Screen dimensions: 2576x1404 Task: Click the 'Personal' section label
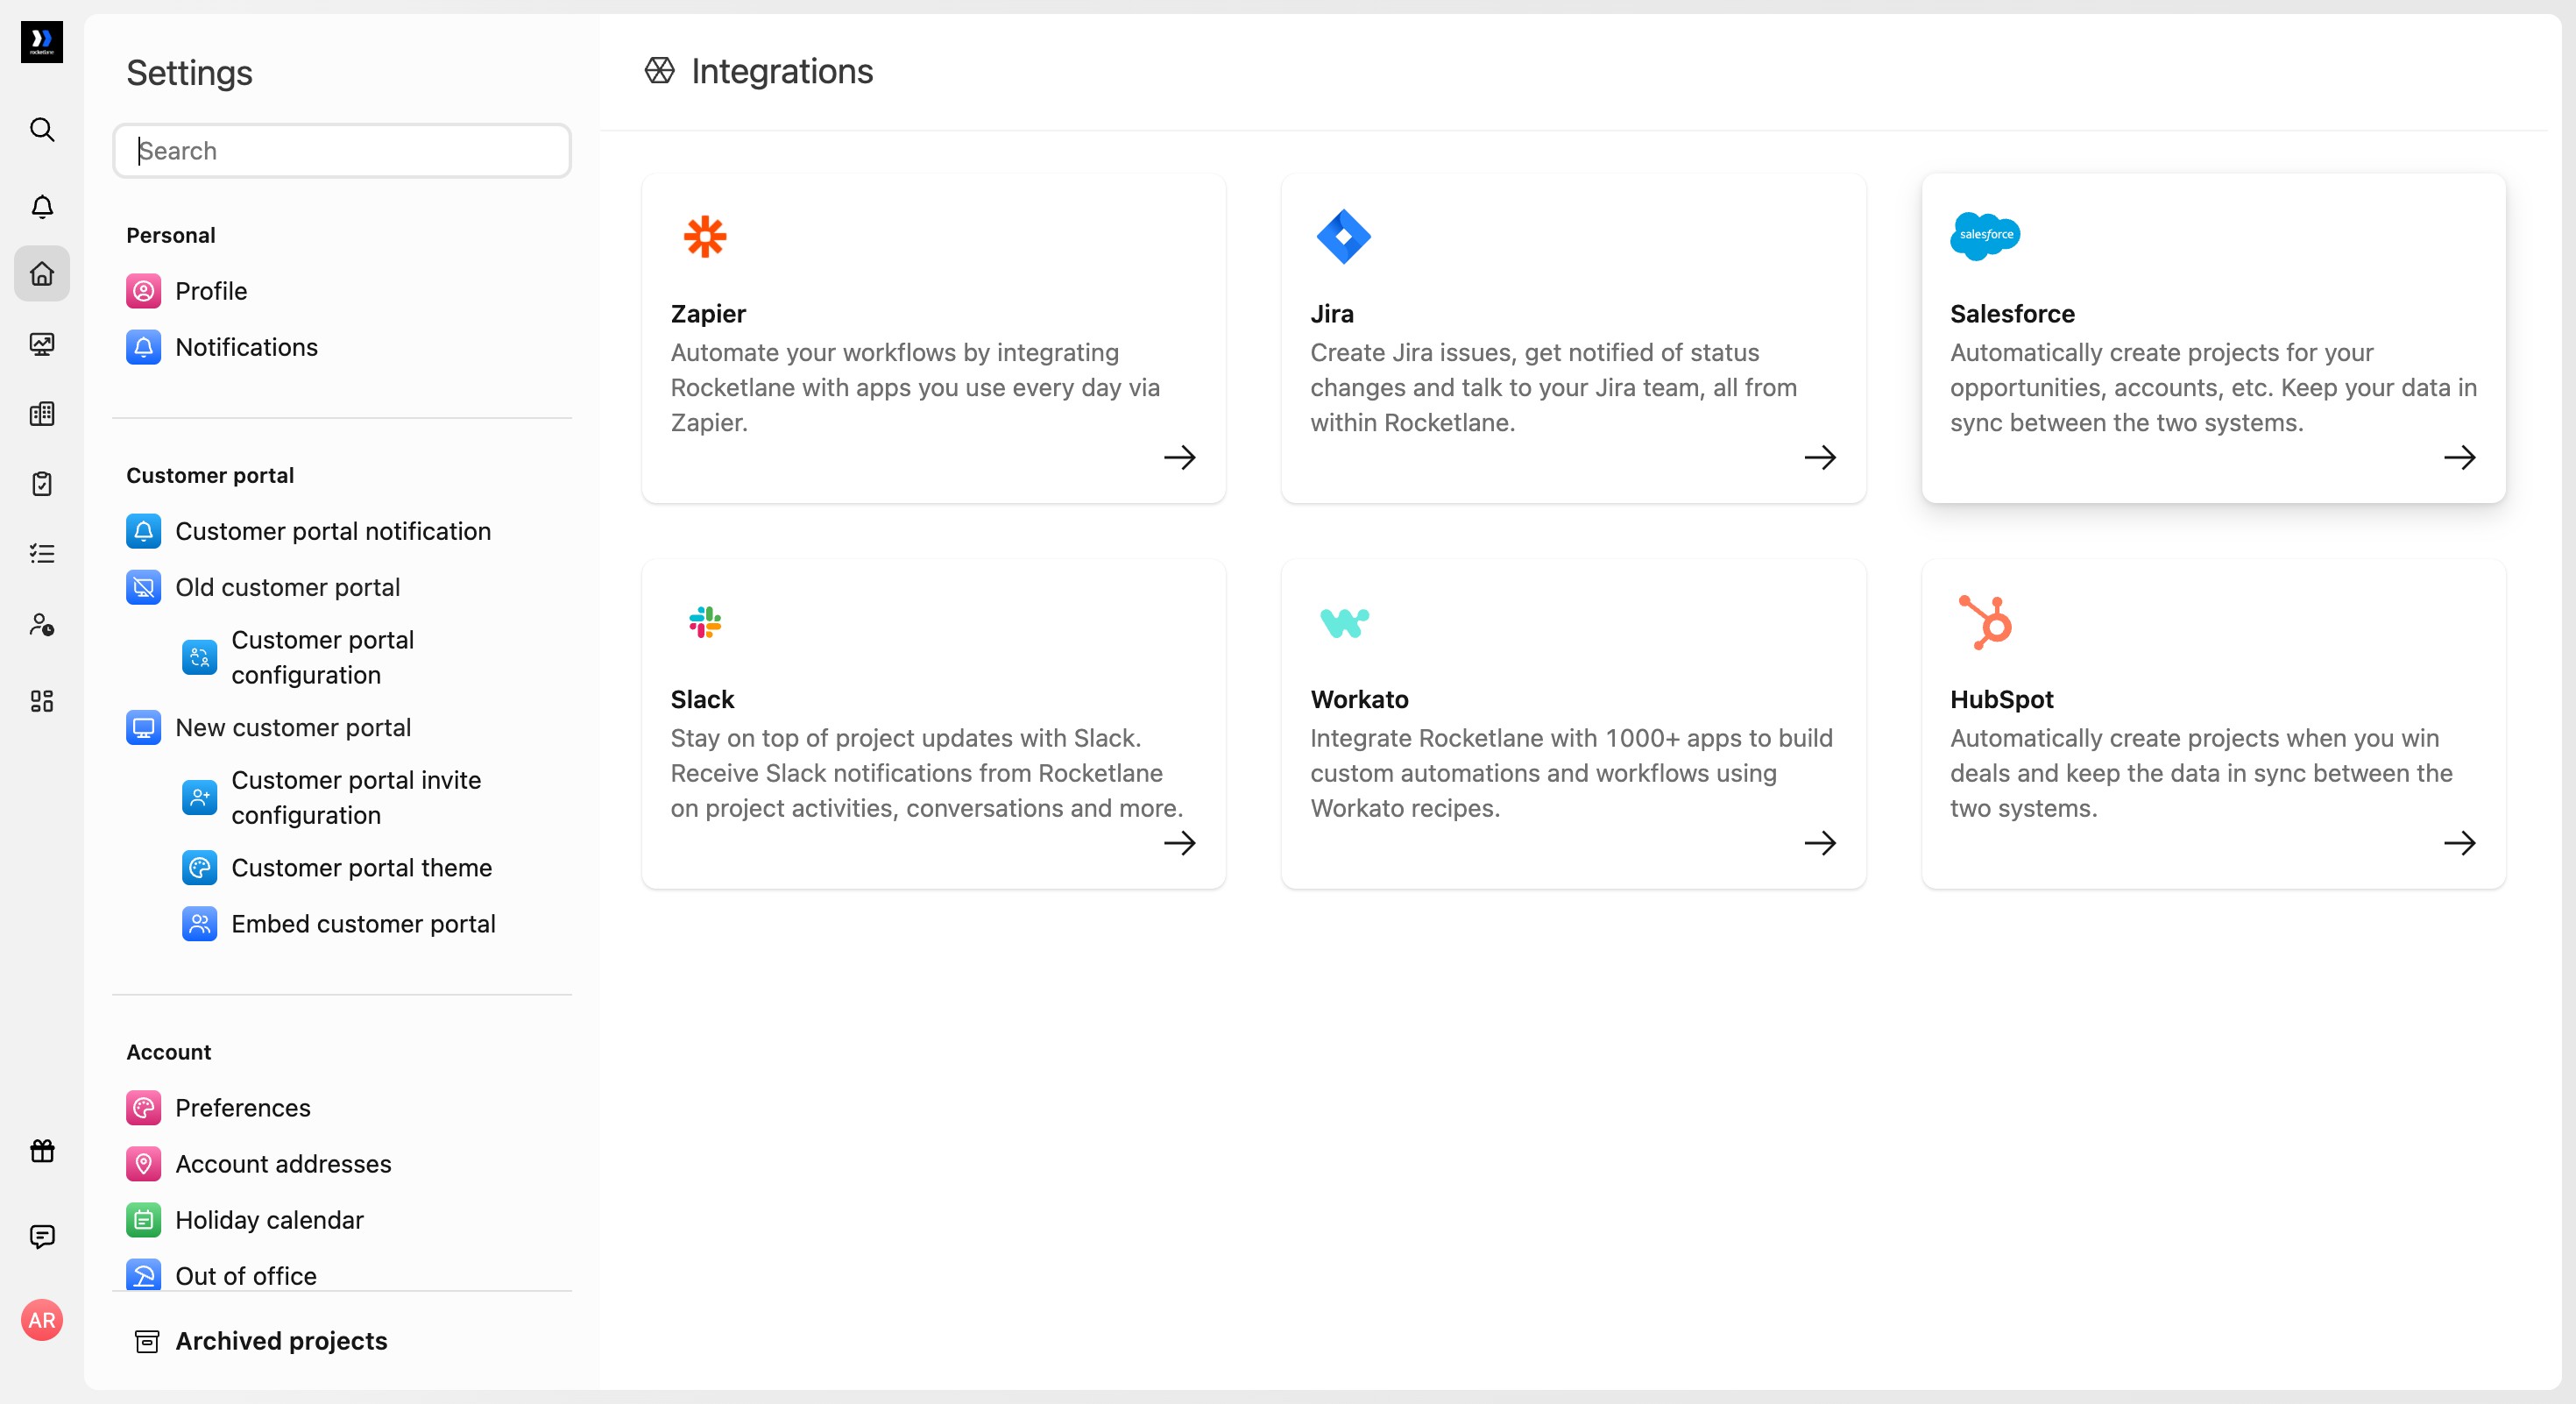[x=171, y=235]
